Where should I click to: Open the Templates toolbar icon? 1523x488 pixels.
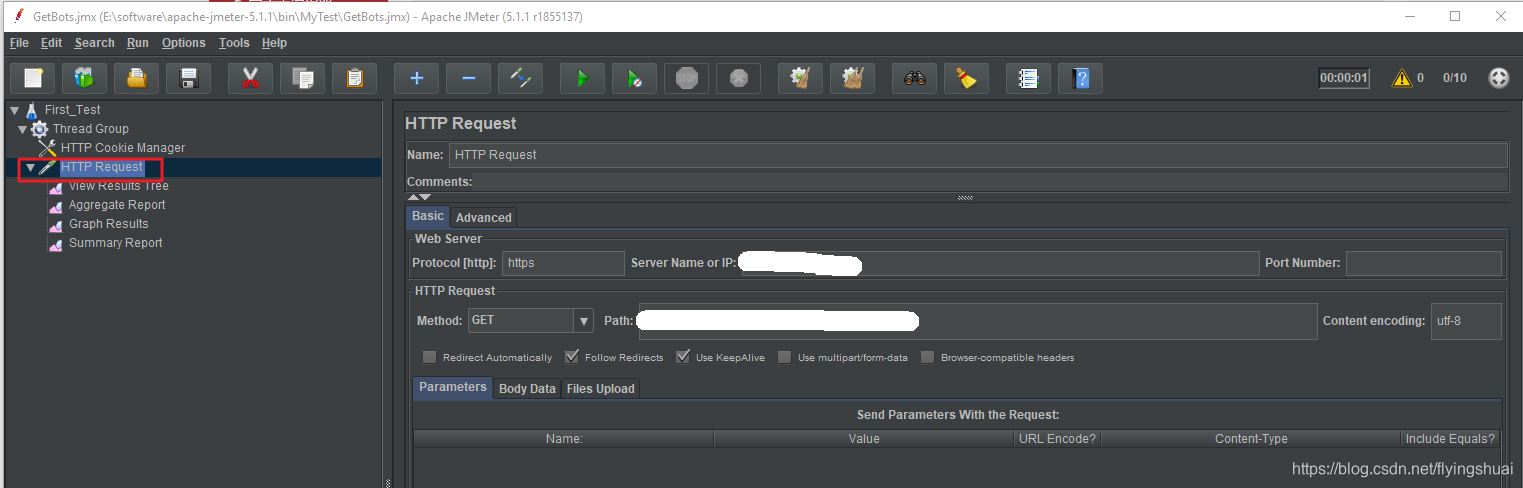coord(85,78)
